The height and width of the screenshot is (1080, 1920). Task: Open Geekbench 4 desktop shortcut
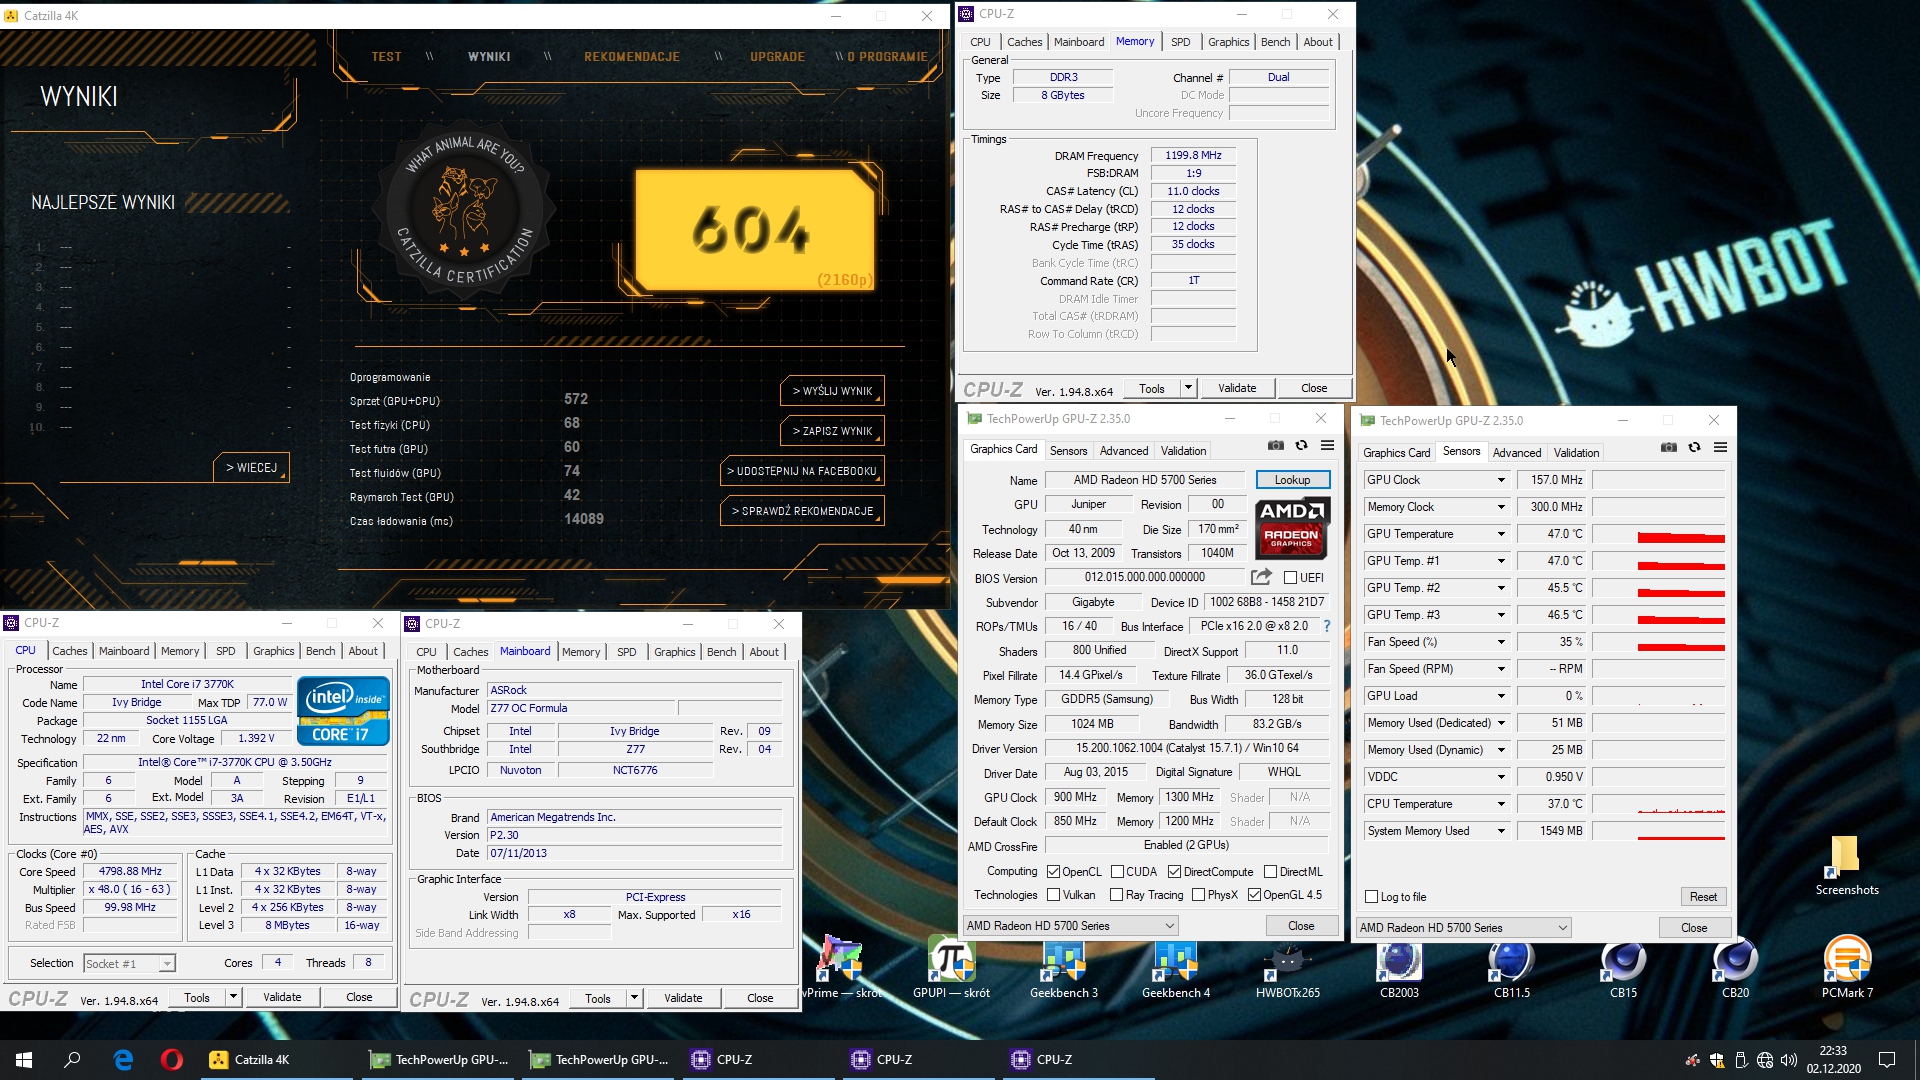[1176, 968]
